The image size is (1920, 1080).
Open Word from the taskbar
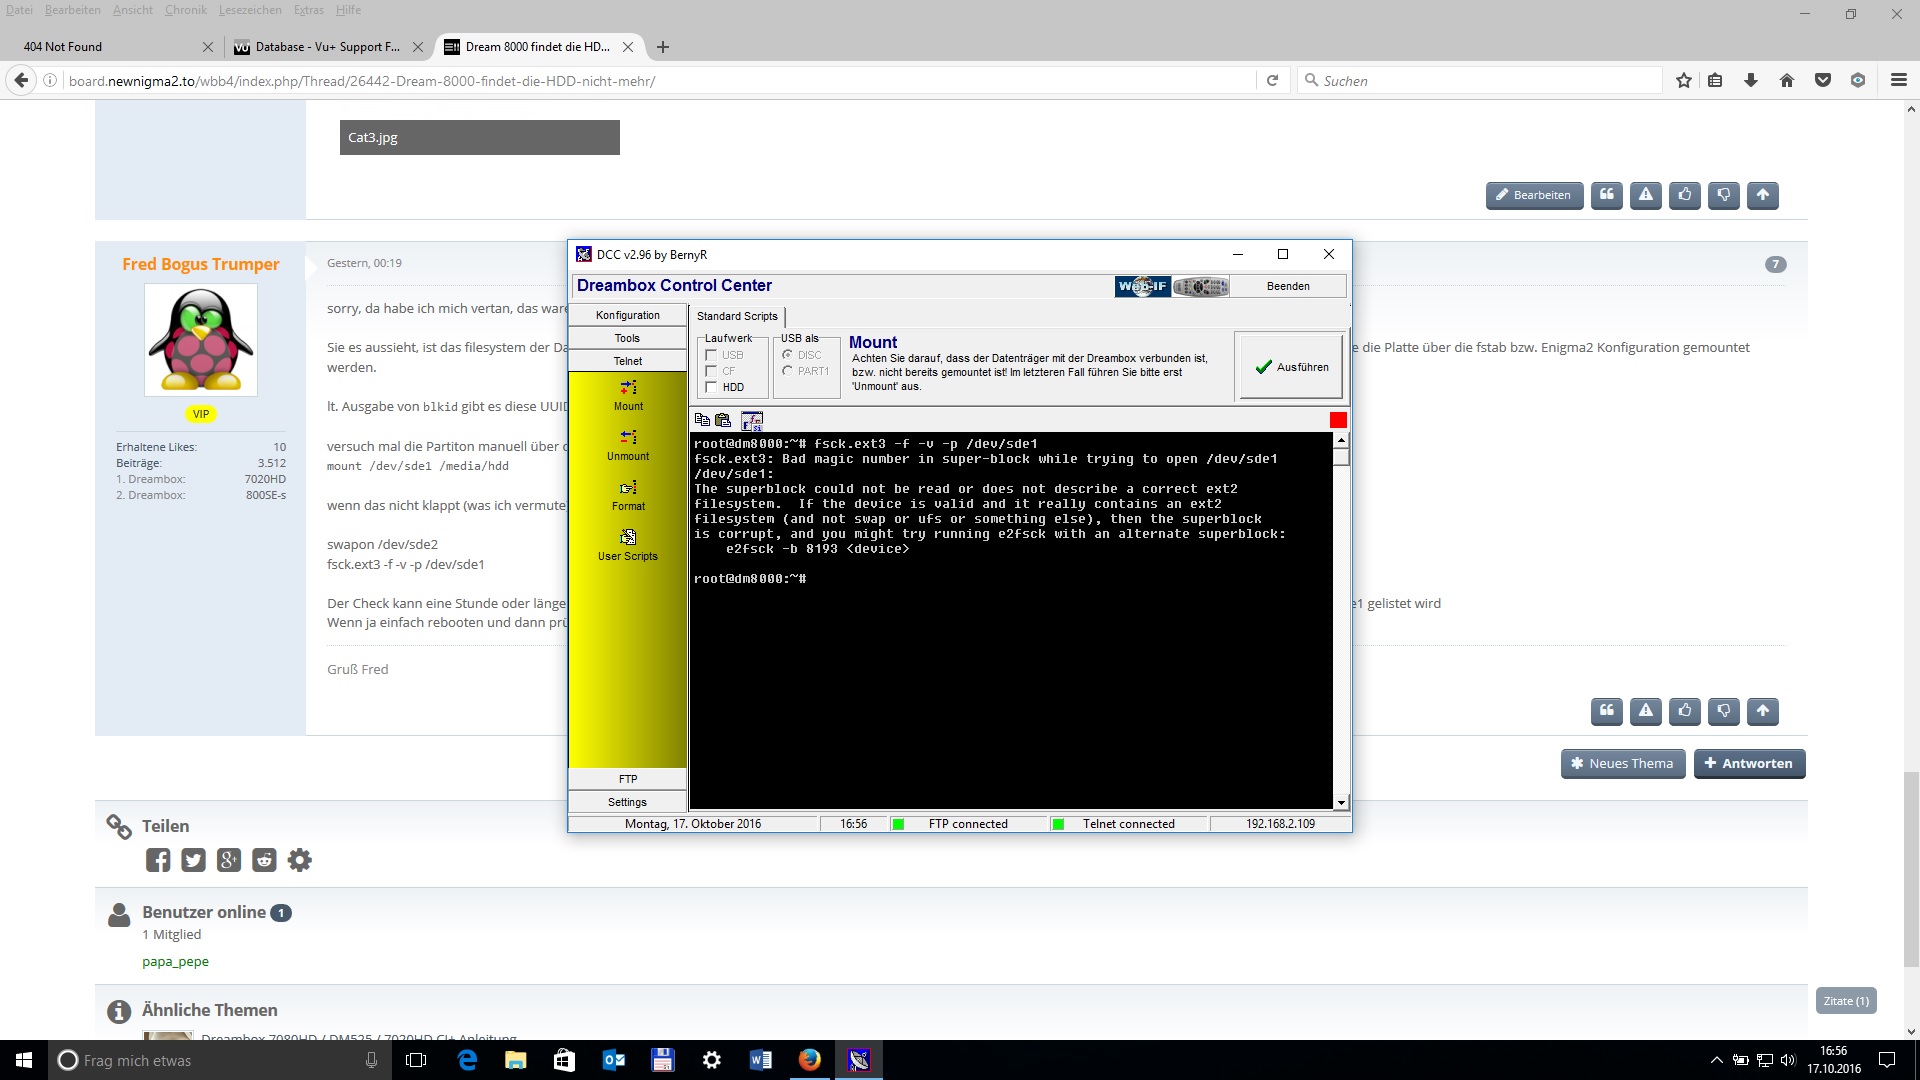point(760,1060)
